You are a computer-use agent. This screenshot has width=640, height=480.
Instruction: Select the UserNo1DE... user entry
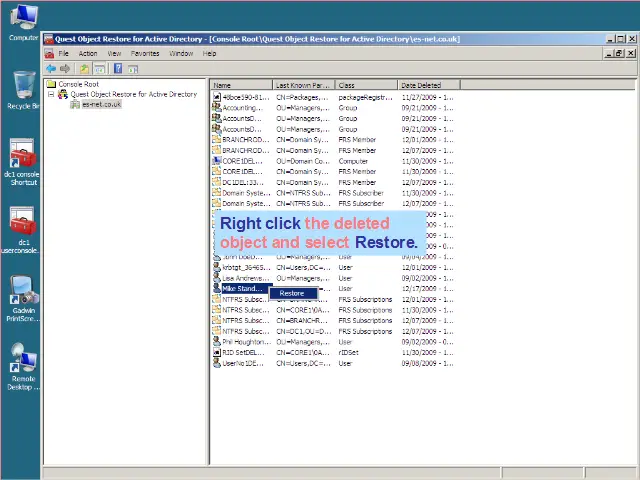(x=243, y=363)
